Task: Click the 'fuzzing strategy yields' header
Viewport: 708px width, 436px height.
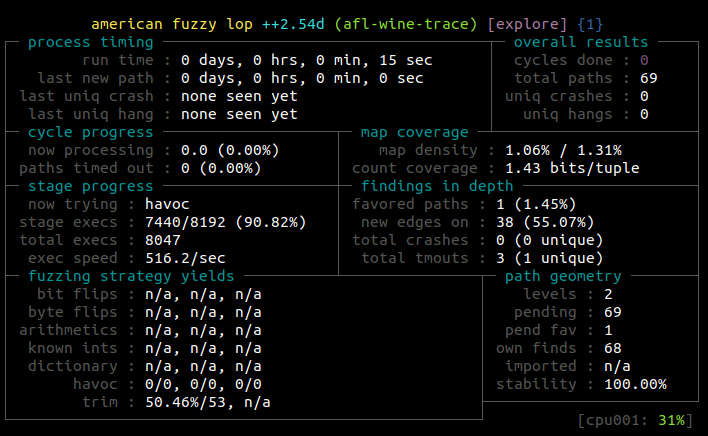Action: [x=131, y=276]
